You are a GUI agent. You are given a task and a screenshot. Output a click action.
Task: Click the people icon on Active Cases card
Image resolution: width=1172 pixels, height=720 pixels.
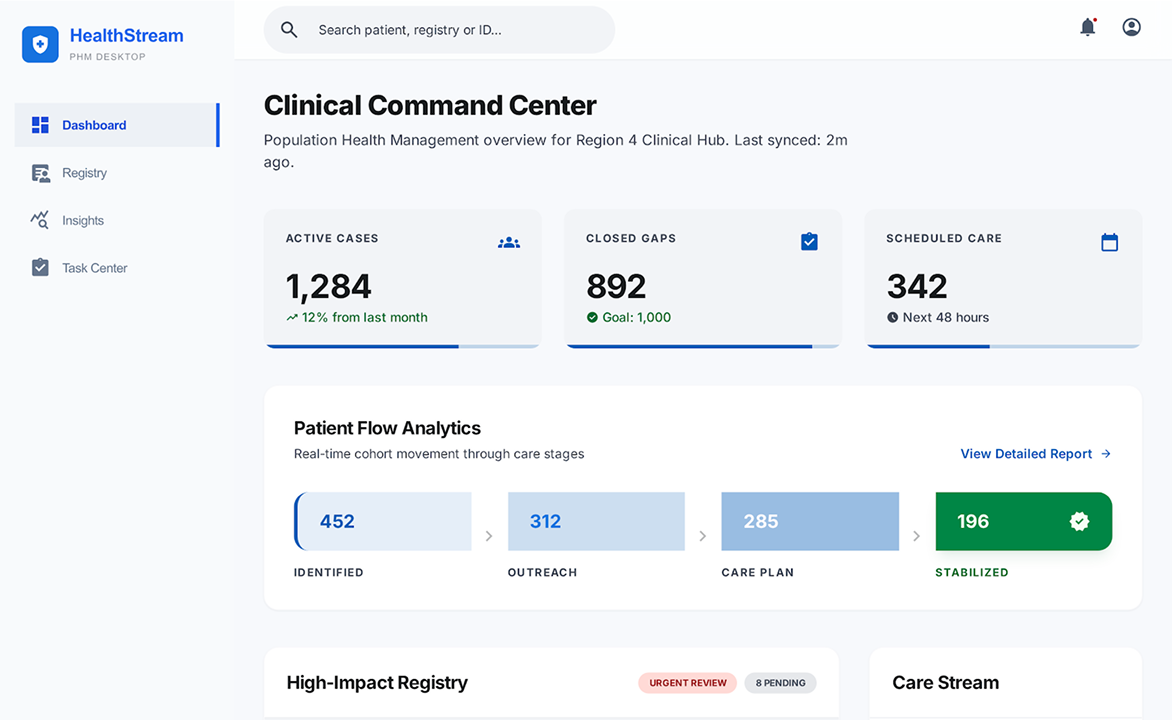point(509,241)
